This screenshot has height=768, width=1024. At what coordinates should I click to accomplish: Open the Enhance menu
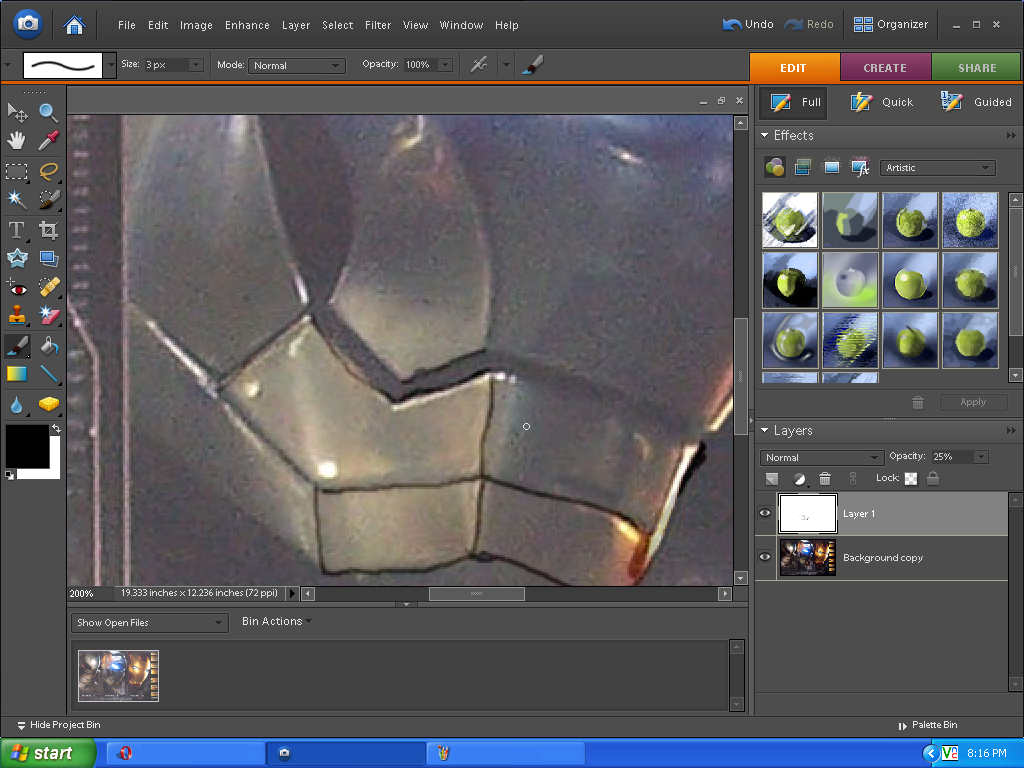(x=247, y=25)
